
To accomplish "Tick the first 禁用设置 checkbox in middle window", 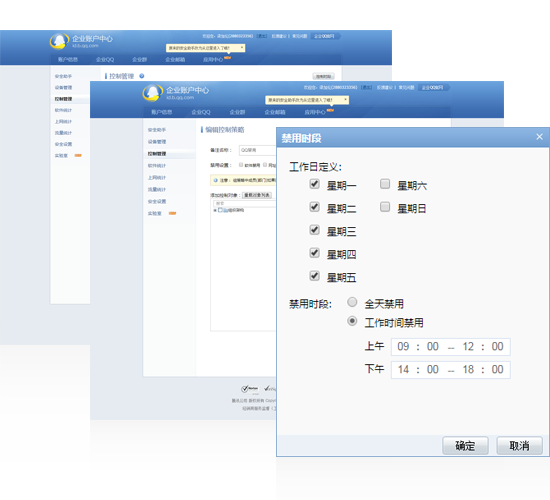I will 241,165.
